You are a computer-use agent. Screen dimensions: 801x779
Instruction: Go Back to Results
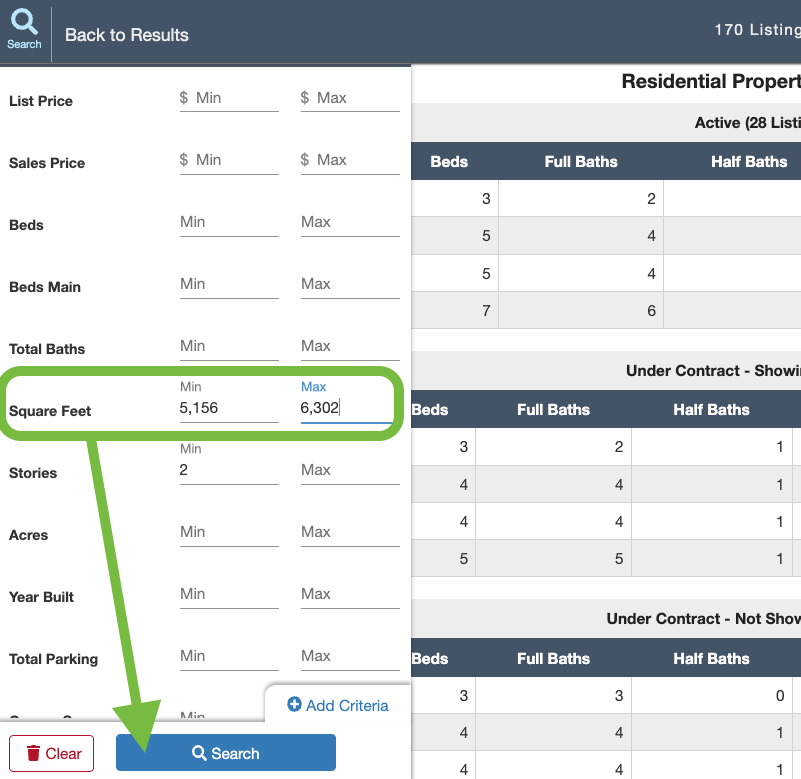pos(127,35)
